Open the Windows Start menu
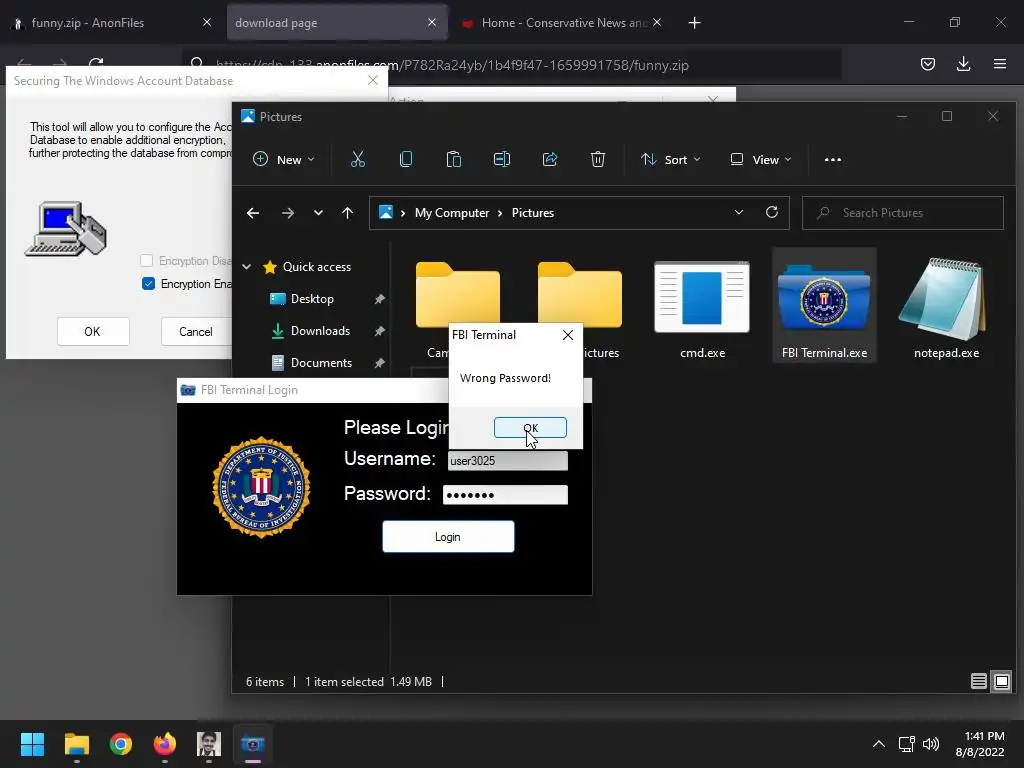This screenshot has width=1024, height=768. click(x=32, y=744)
